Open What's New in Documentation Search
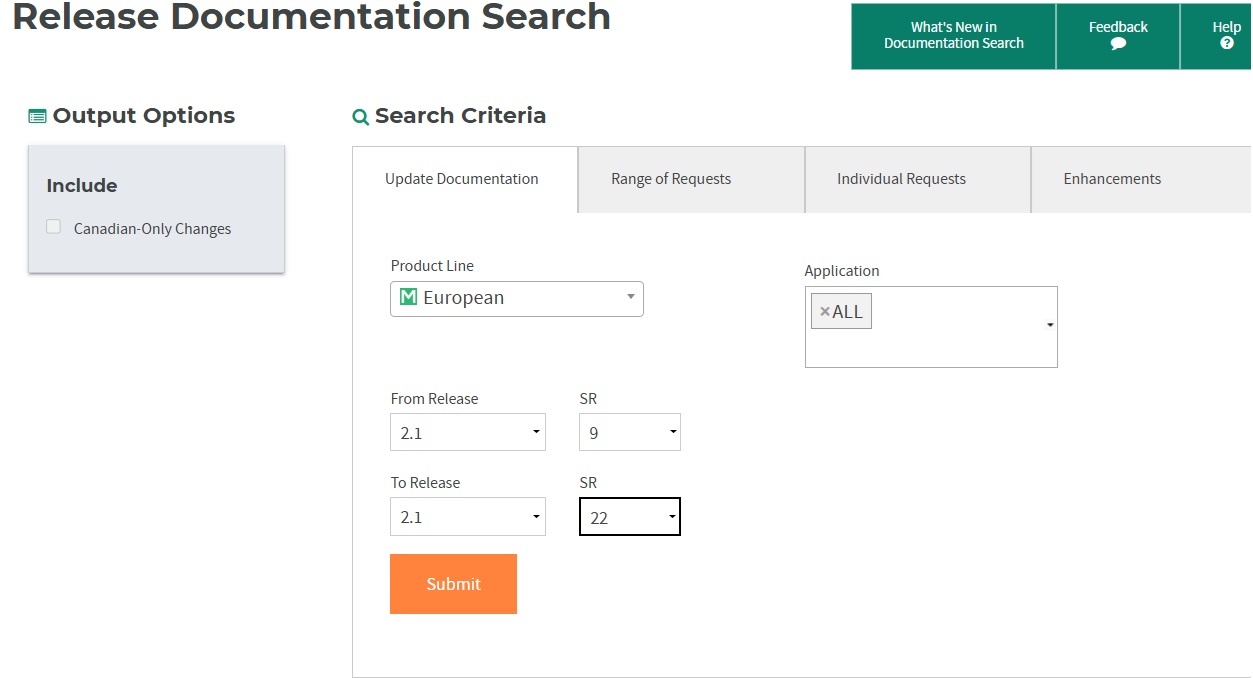This screenshot has height=678, width=1253. point(953,35)
